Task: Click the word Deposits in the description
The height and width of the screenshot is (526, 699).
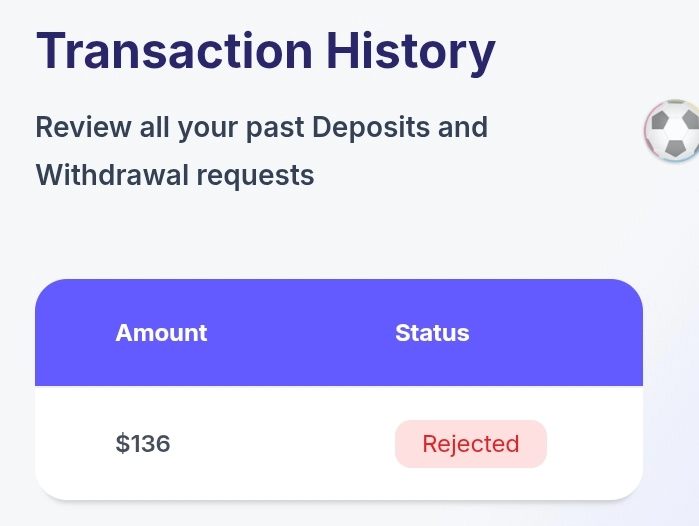Action: (x=371, y=128)
